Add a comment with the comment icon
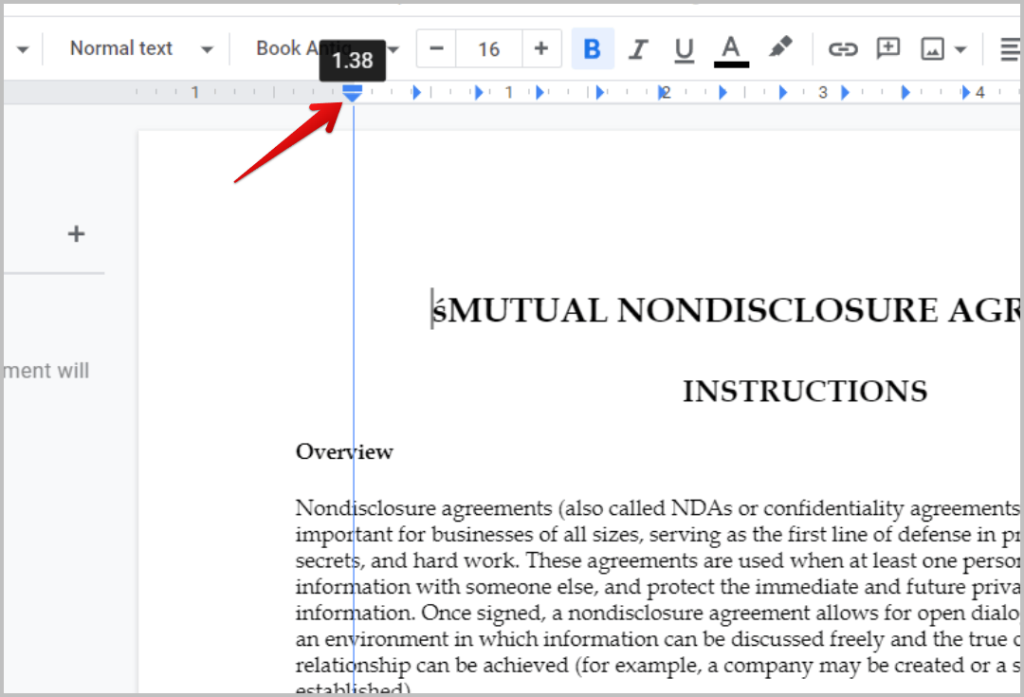 tap(888, 48)
